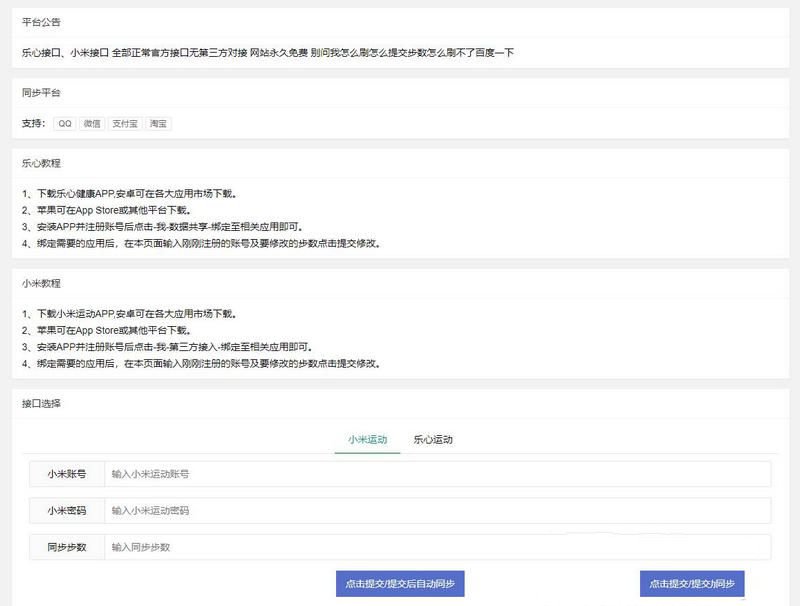Screen dimensions: 800x606
Task: Click the 点击提交/提交同步 button
Action: (692, 583)
